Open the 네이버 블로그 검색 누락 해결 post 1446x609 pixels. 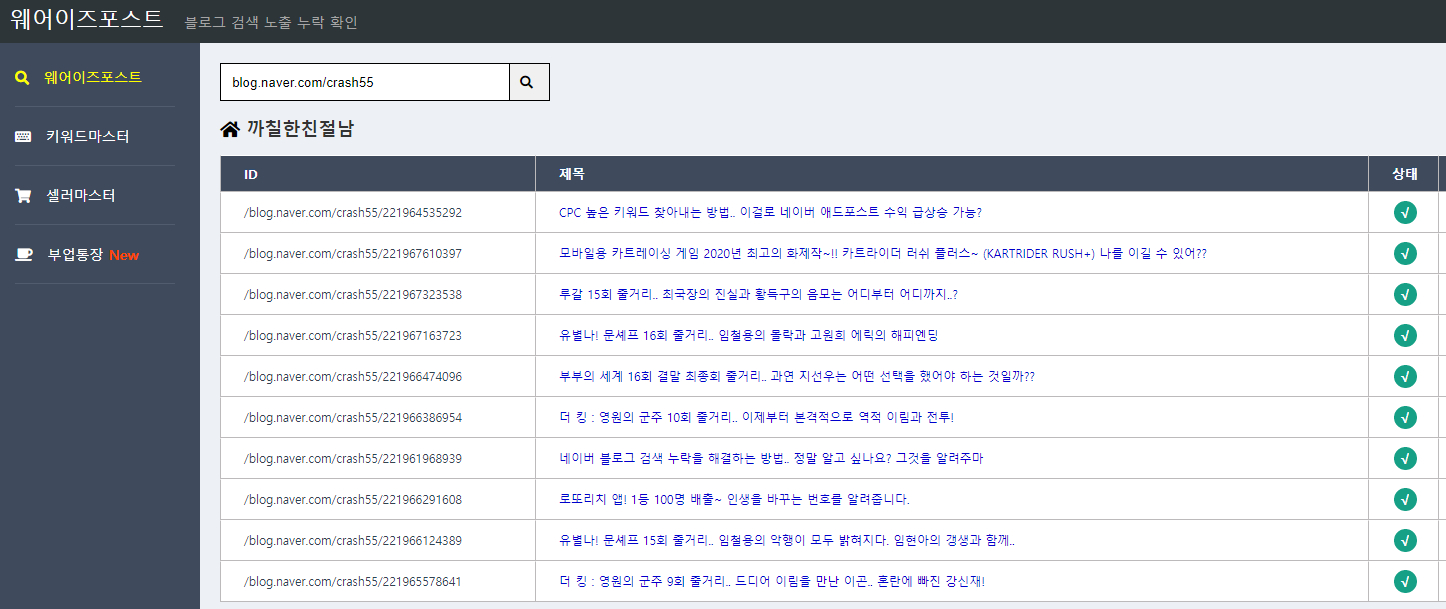click(771, 458)
